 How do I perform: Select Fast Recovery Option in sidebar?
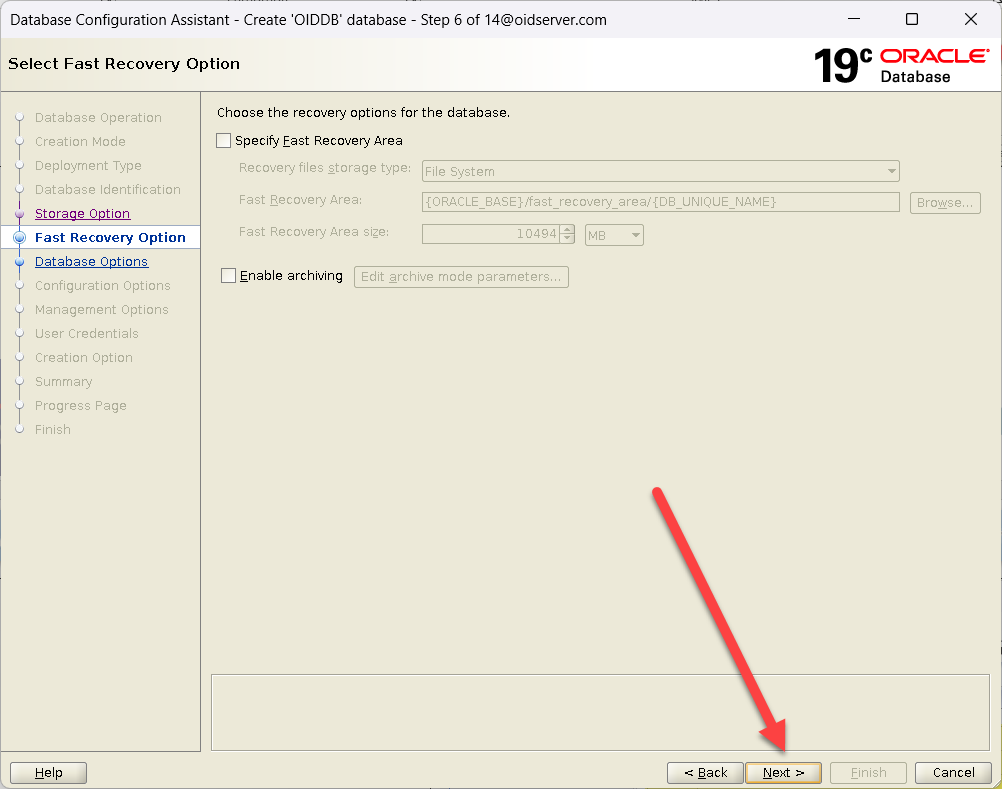click(x=110, y=238)
